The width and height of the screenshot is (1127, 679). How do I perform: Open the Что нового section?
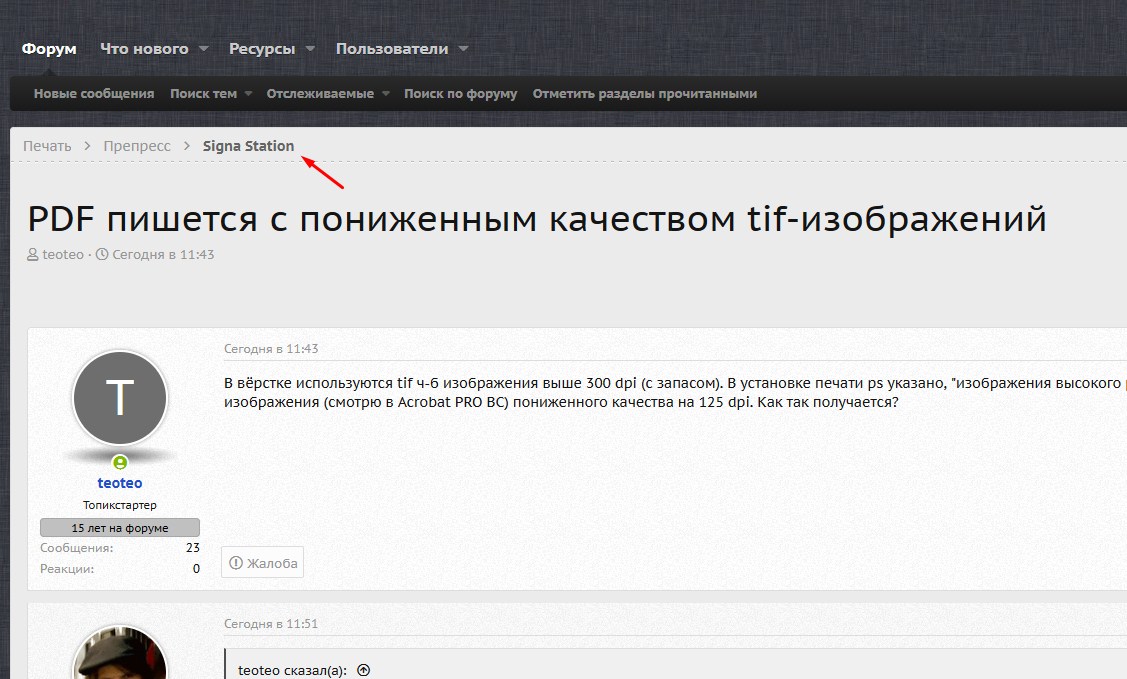144,49
